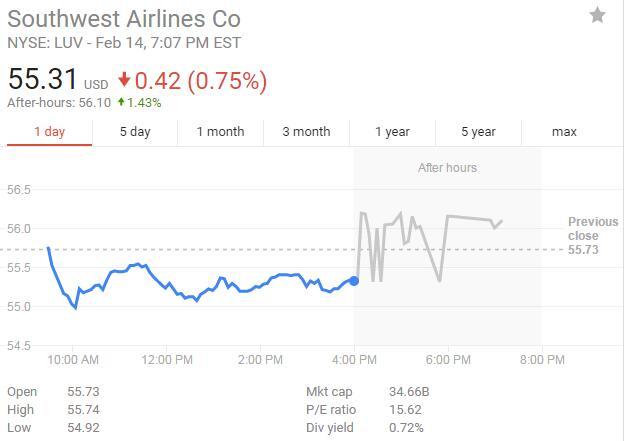Click the red down arrow price change
Screen dimensions: 624x441
pos(124,80)
